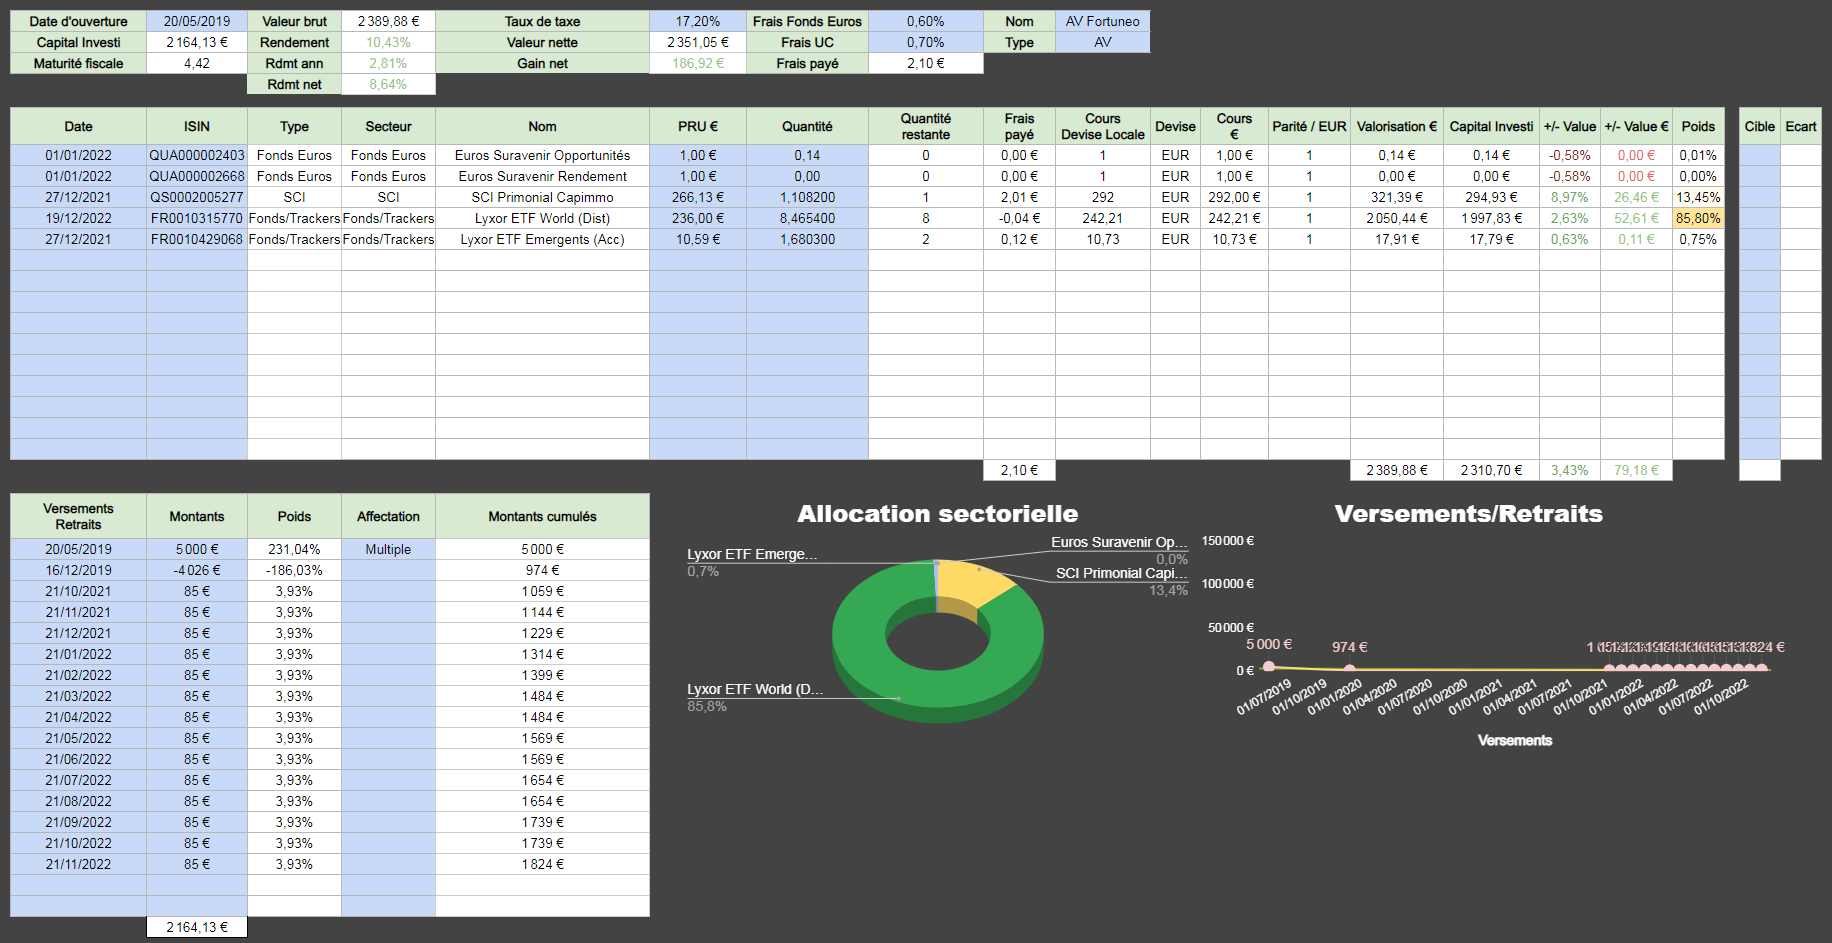Click the SCI Primonial Capimmo name cell
The height and width of the screenshot is (943, 1832).
[x=542, y=197]
